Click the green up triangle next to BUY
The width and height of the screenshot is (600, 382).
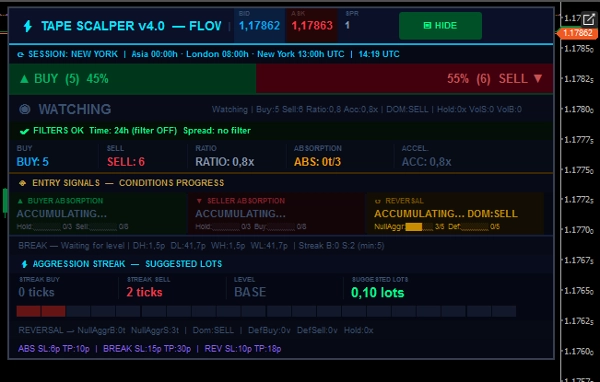pos(24,79)
